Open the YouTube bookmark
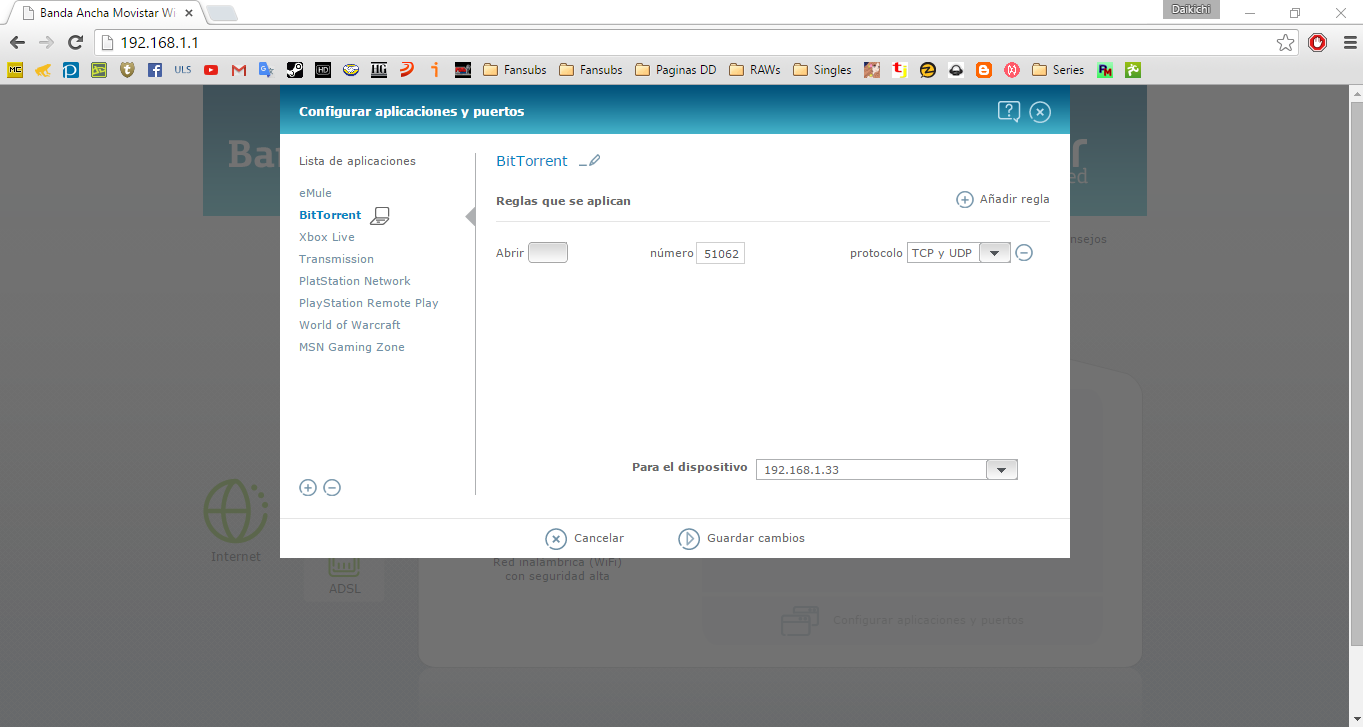This screenshot has height=727, width=1363. pos(211,70)
